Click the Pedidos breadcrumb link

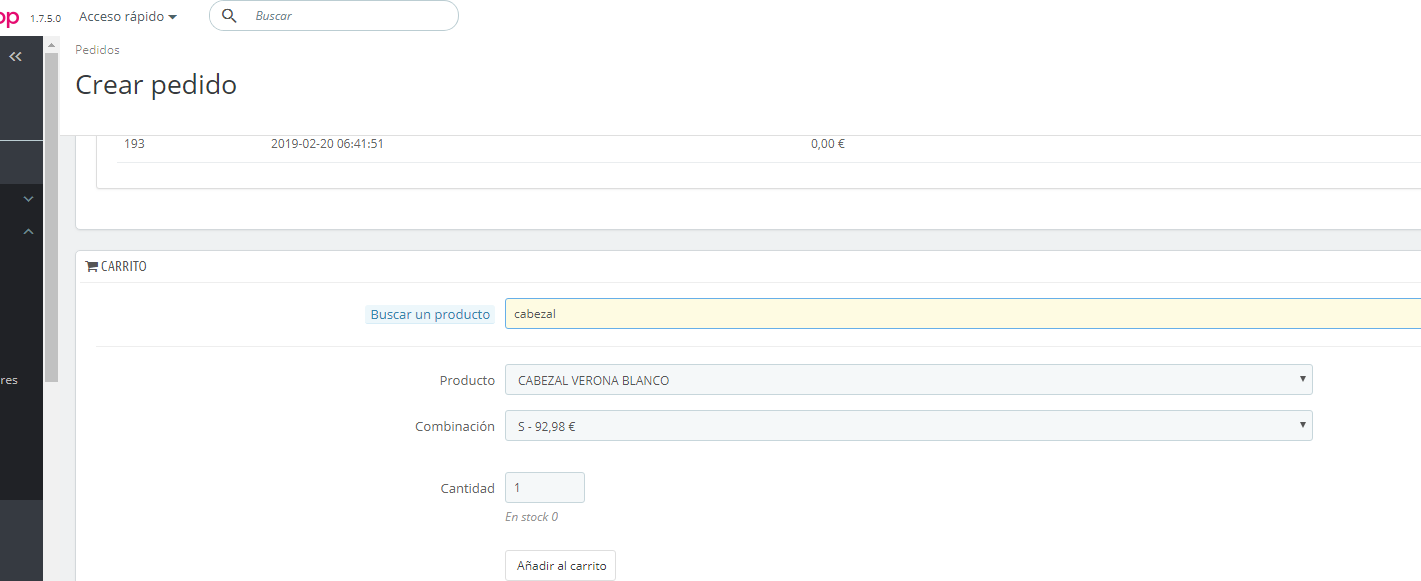pyautogui.click(x=97, y=50)
